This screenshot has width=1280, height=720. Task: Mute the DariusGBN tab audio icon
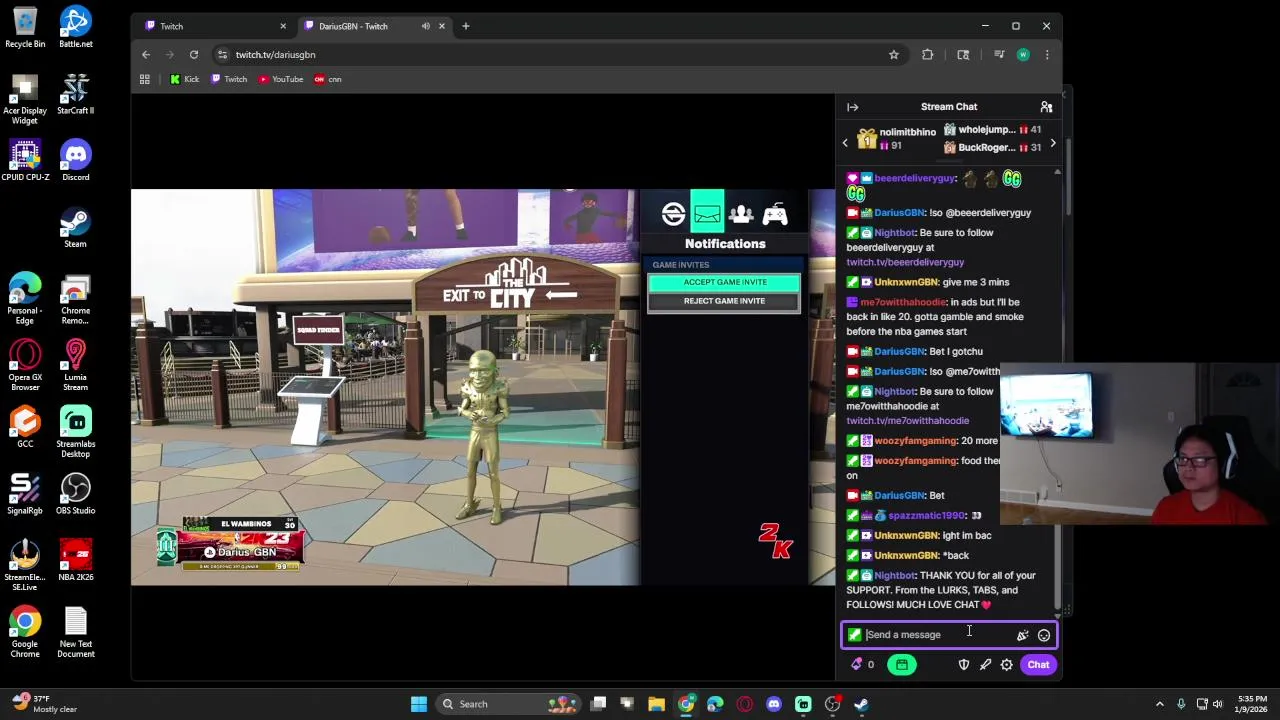coord(426,26)
